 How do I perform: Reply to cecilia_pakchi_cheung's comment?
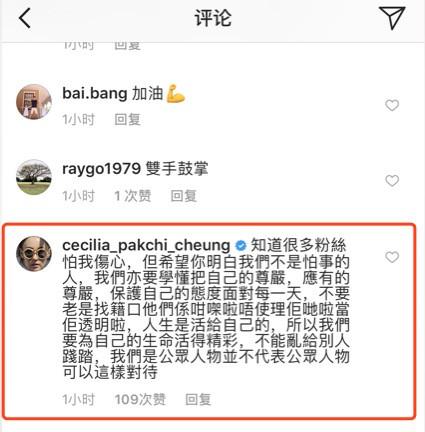pyautogui.click(x=198, y=399)
